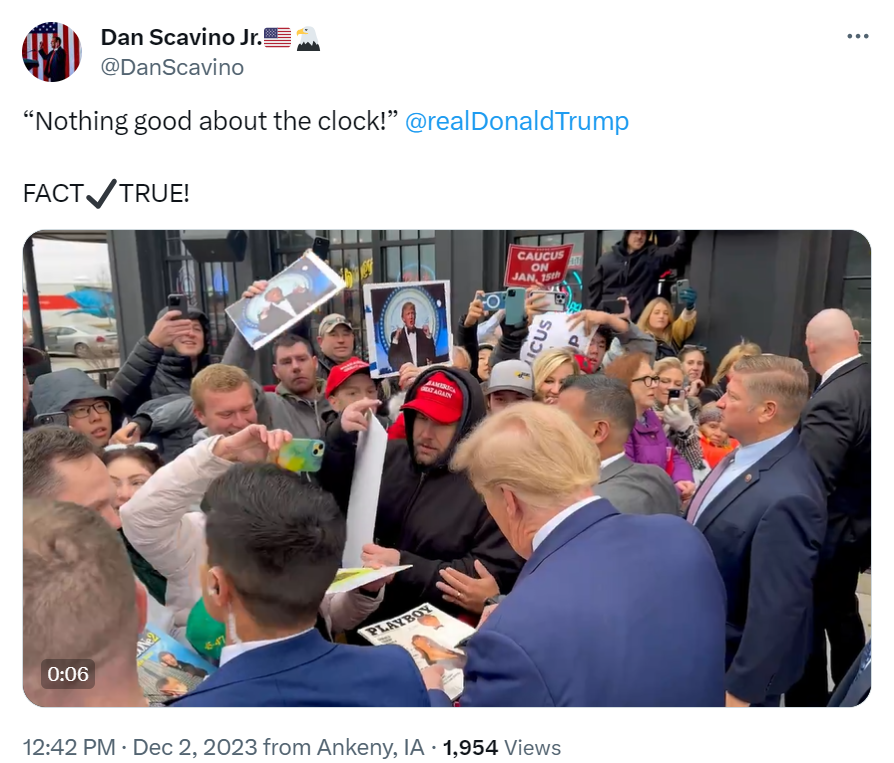Image resolution: width=894 pixels, height=763 pixels.
Task: Select the "Nothing good about the clock!" quote text
Action: click(x=210, y=121)
